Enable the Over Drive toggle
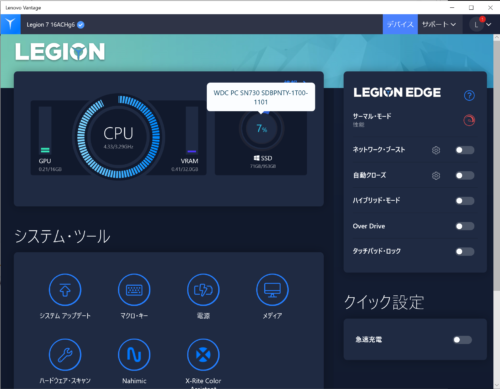Viewport: 500px width, 389px height. [x=465, y=226]
